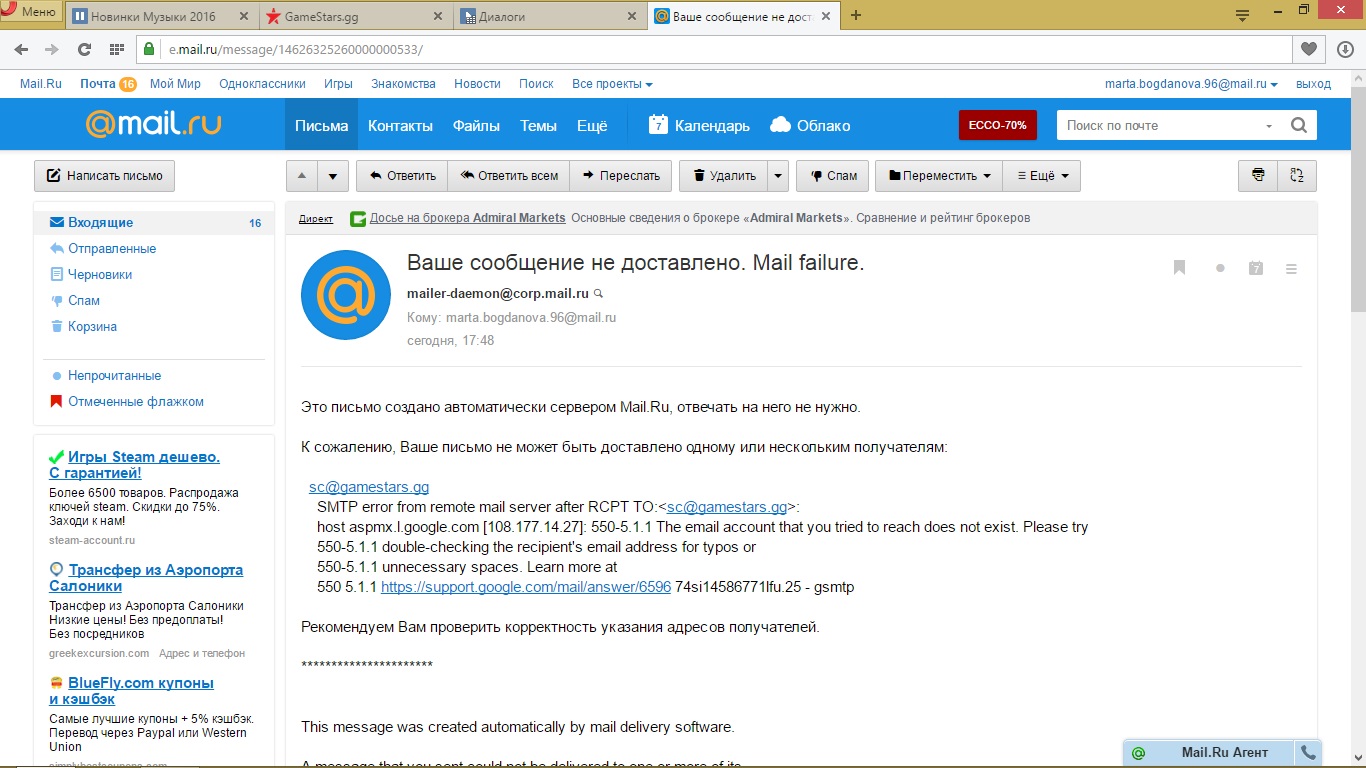This screenshot has width=1366, height=768.
Task: Open the Opera Меню button
Action: (x=32, y=12)
